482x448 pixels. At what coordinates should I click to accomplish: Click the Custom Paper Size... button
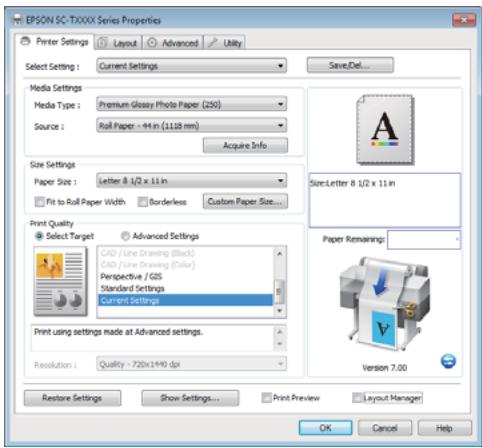[245, 202]
